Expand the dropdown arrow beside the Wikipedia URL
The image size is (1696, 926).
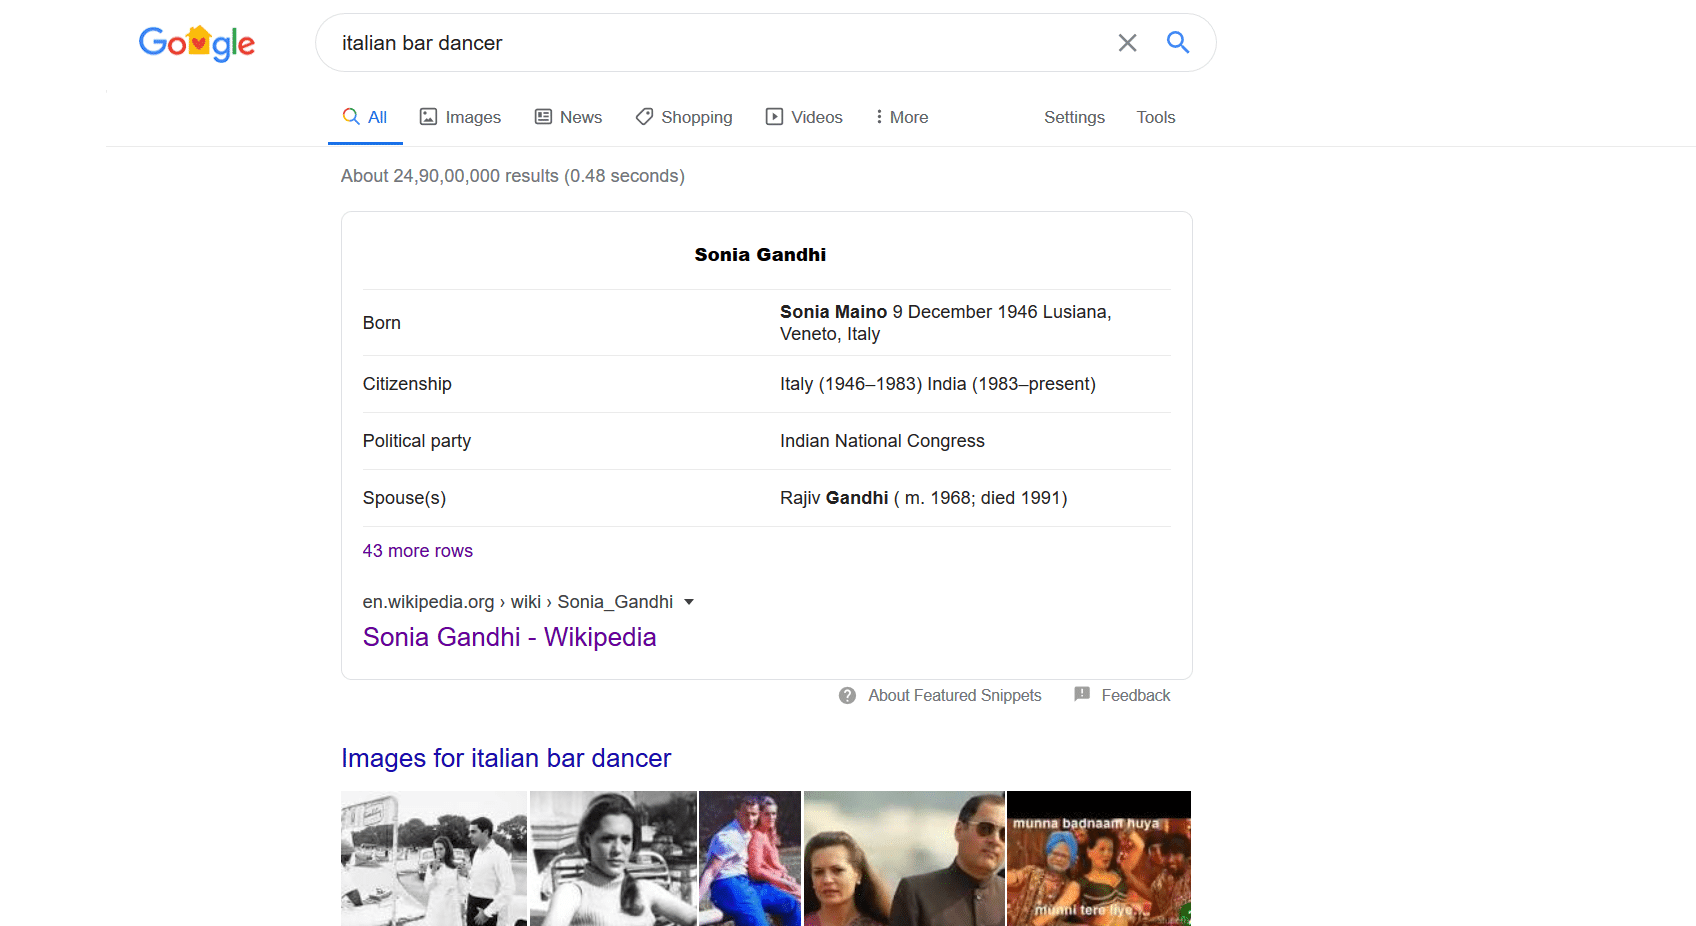point(689,602)
